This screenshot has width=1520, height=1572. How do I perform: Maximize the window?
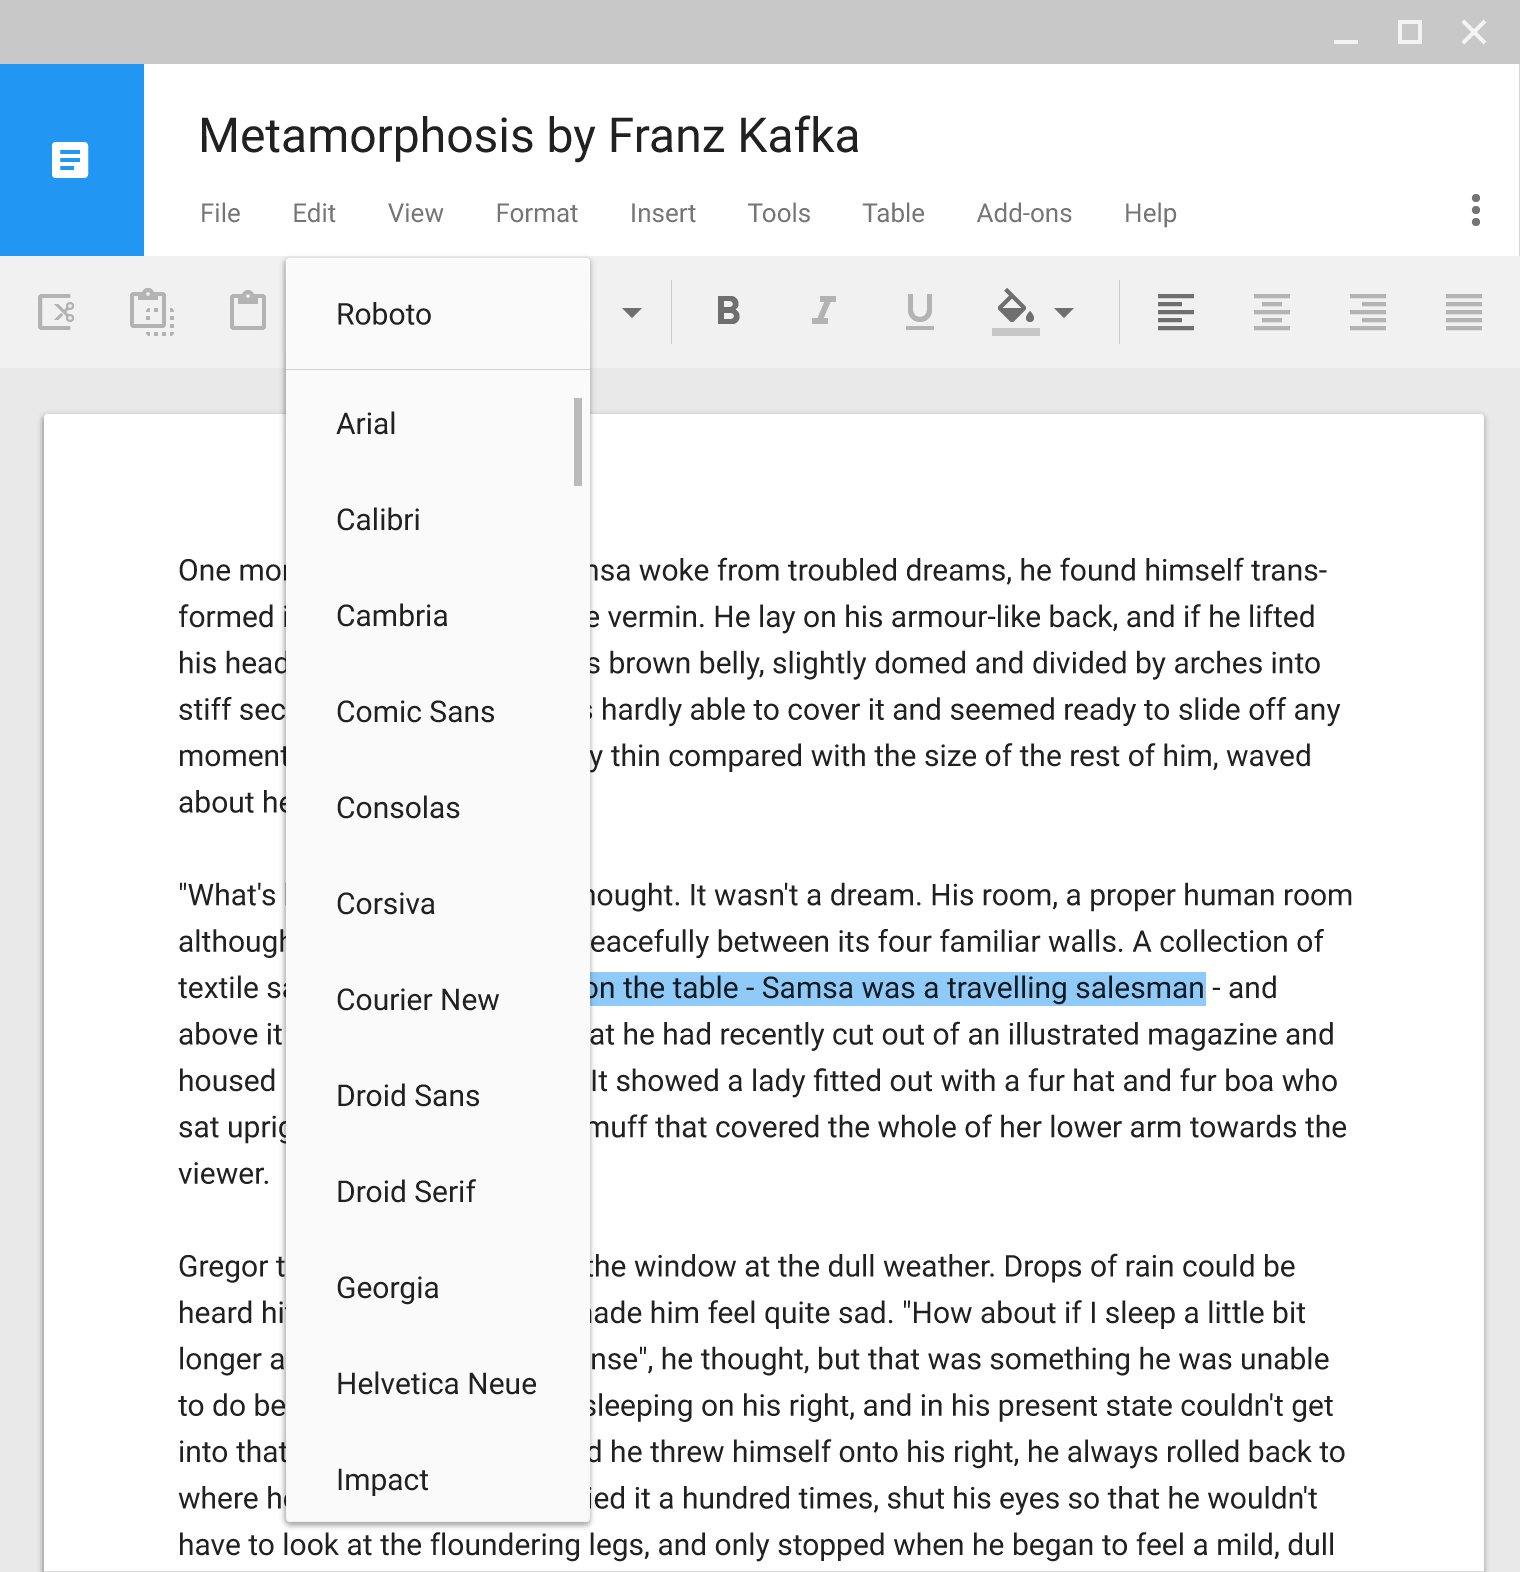[x=1410, y=32]
